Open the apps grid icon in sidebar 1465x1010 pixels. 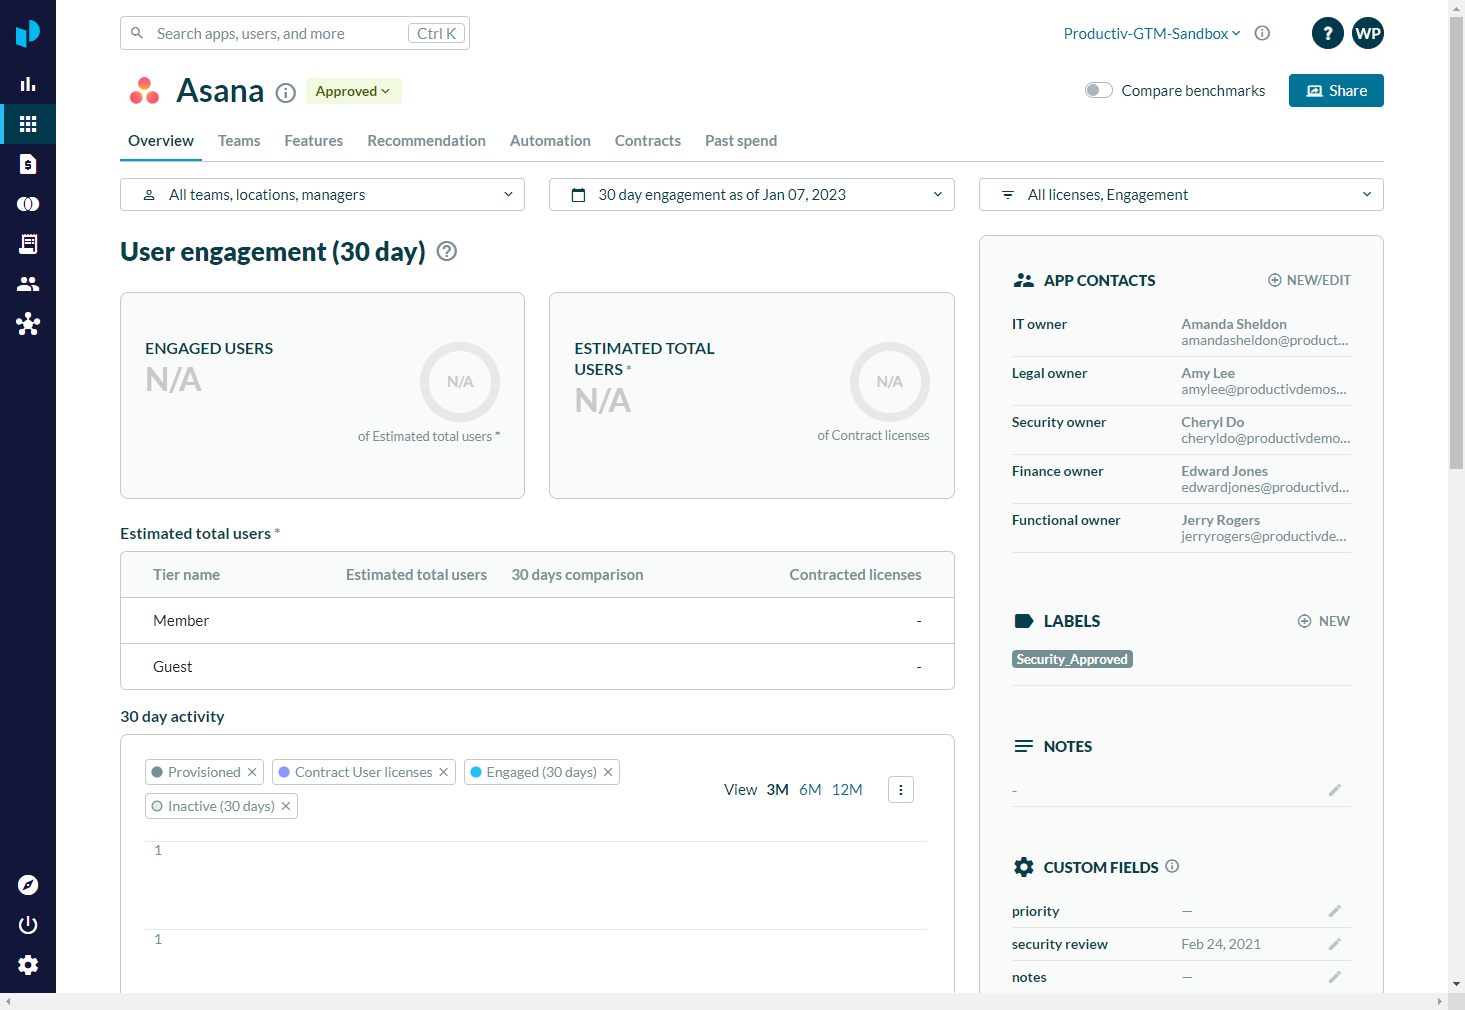[28, 124]
